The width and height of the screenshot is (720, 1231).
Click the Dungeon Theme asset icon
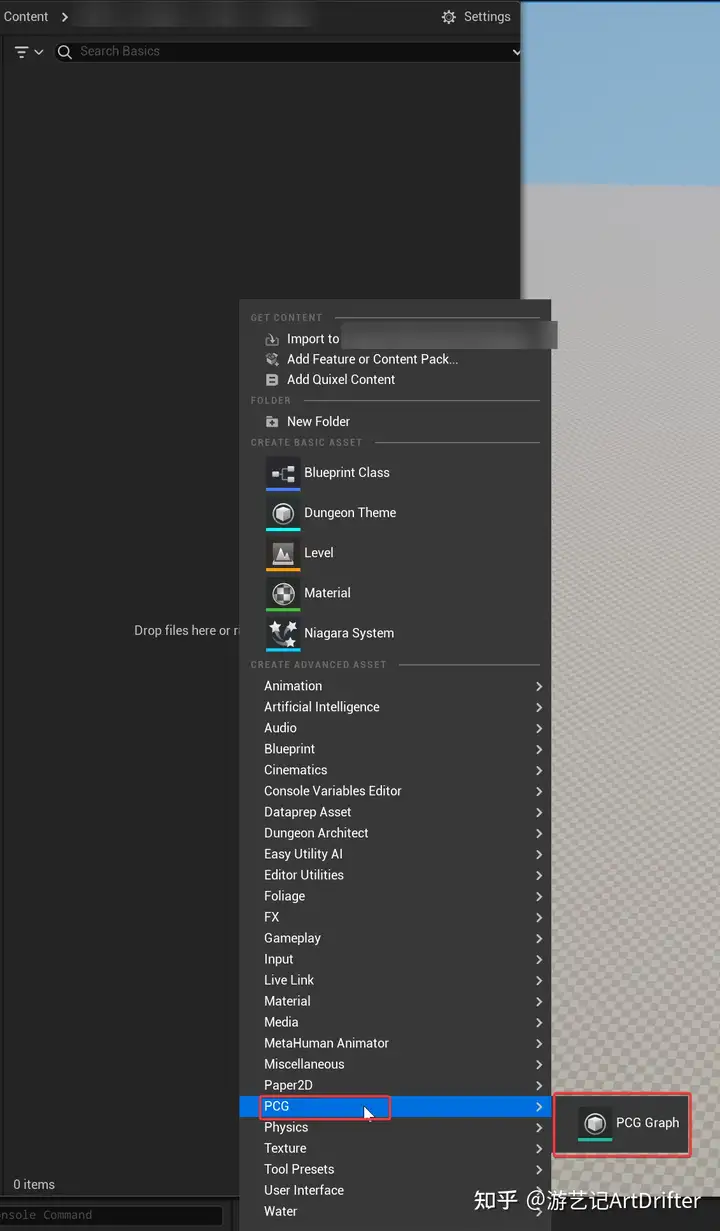pos(283,513)
